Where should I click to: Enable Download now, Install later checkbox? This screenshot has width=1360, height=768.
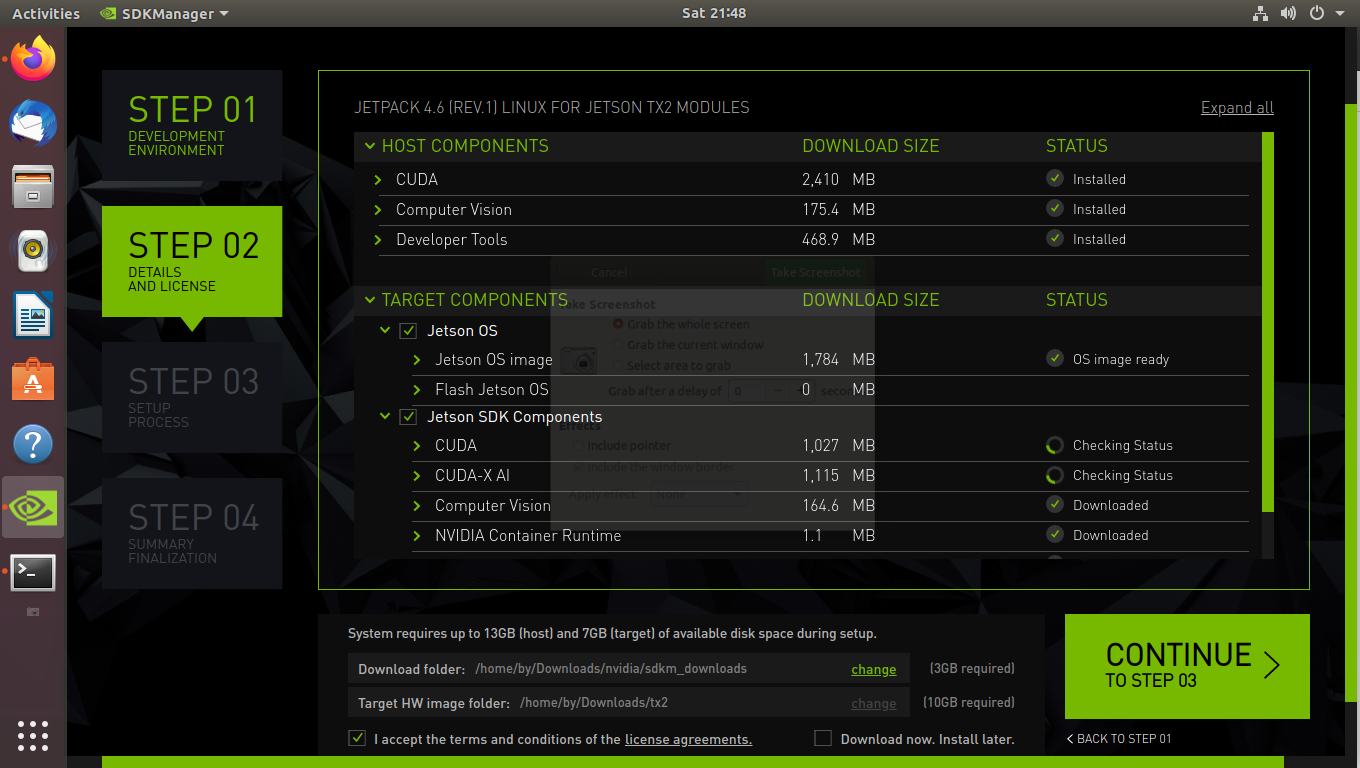coord(823,738)
